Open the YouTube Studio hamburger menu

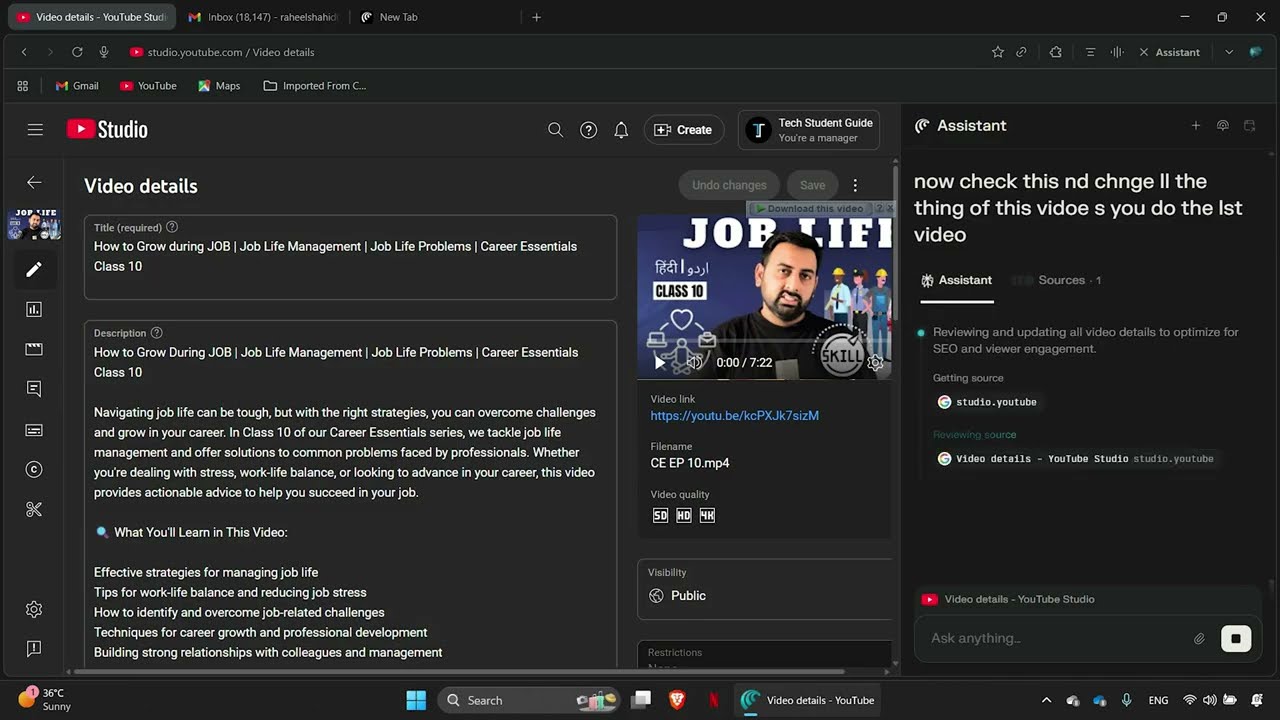pyautogui.click(x=35, y=129)
